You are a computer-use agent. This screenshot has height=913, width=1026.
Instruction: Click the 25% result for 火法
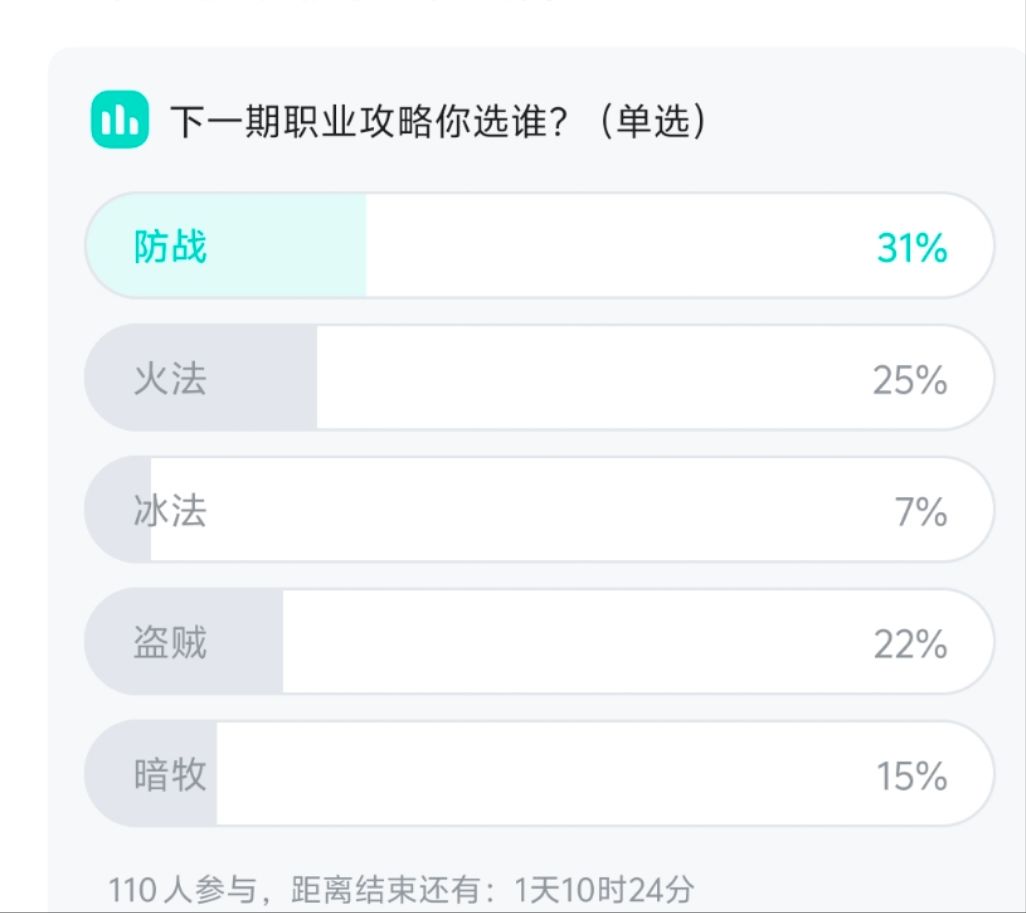[x=909, y=380]
